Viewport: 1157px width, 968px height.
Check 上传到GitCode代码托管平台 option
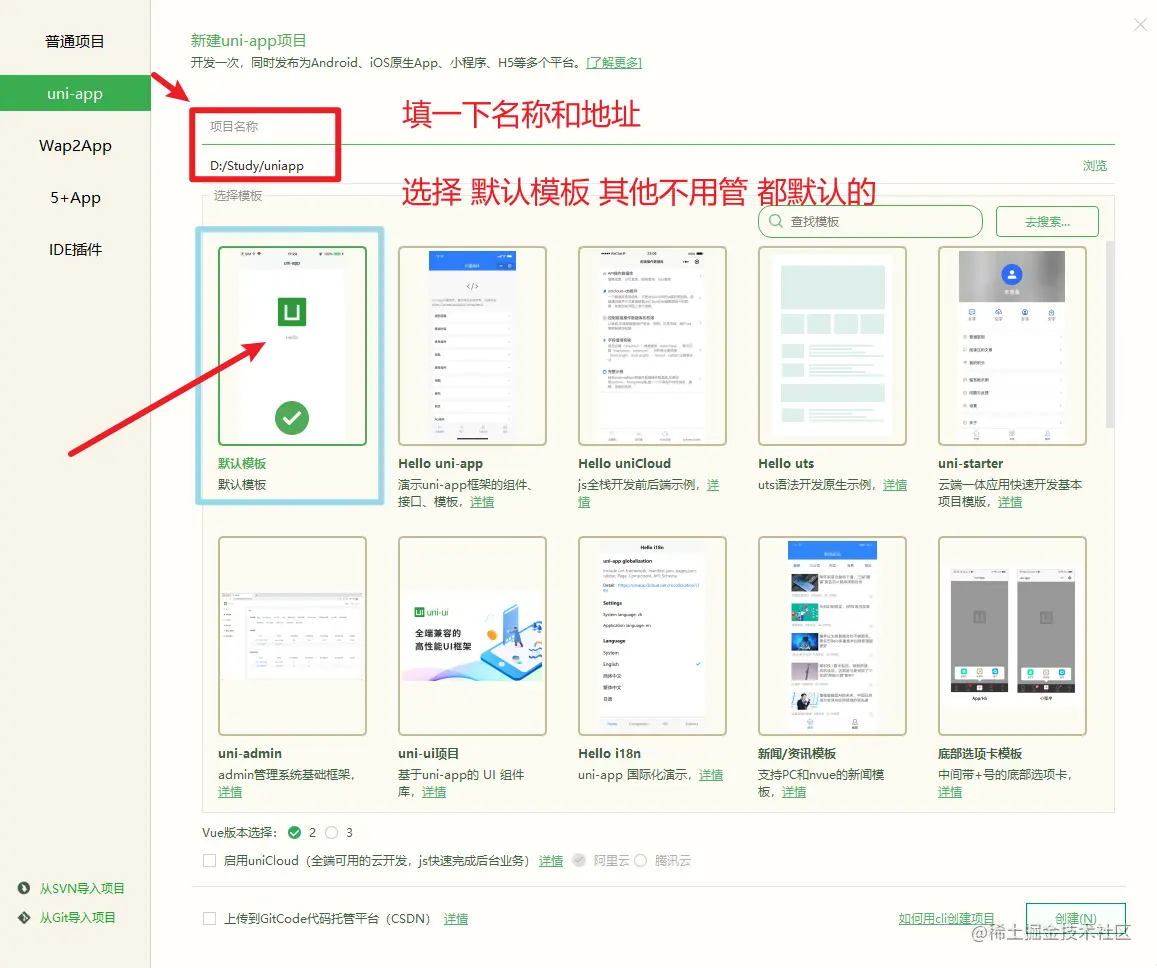click(210, 918)
